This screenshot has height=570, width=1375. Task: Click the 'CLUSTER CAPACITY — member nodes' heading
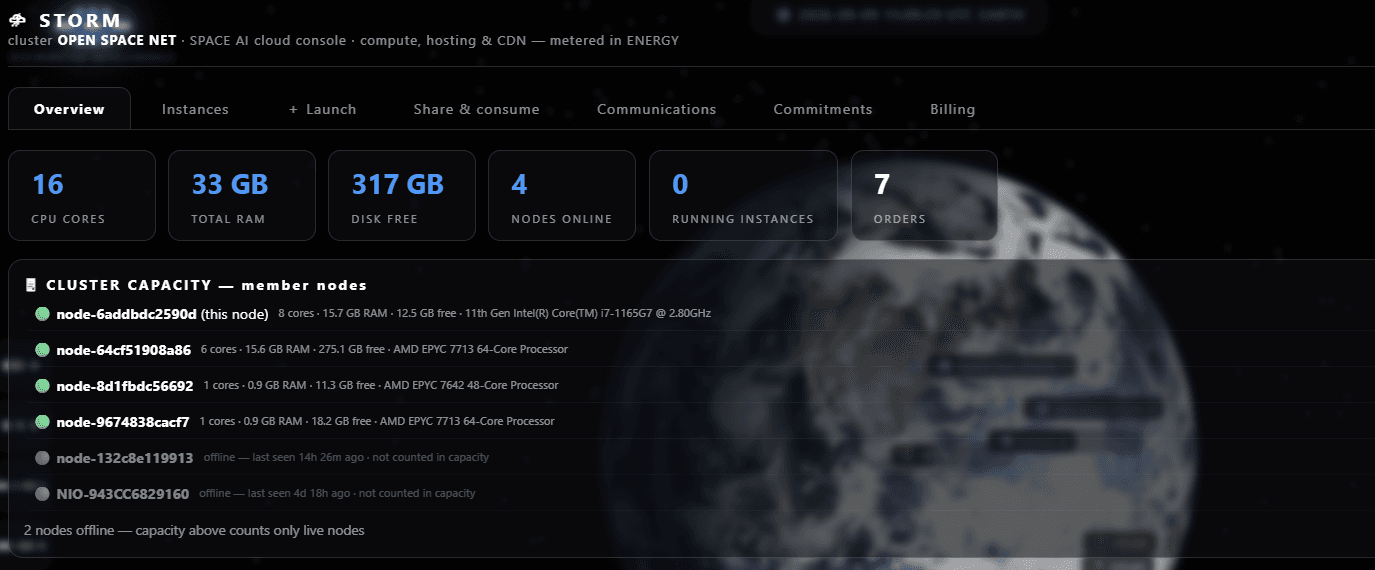tap(207, 285)
